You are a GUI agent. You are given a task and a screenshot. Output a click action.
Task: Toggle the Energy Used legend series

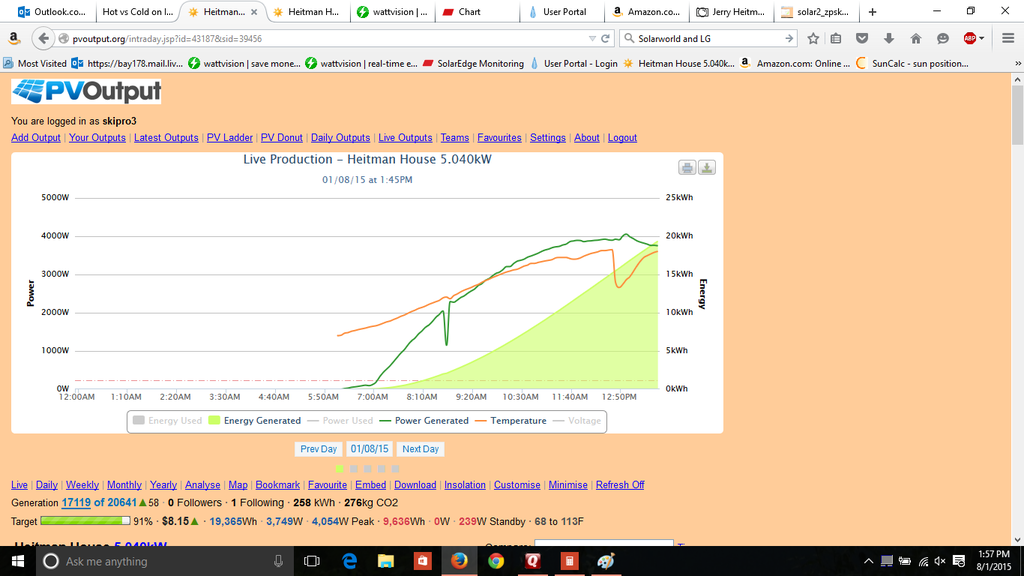tap(167, 421)
